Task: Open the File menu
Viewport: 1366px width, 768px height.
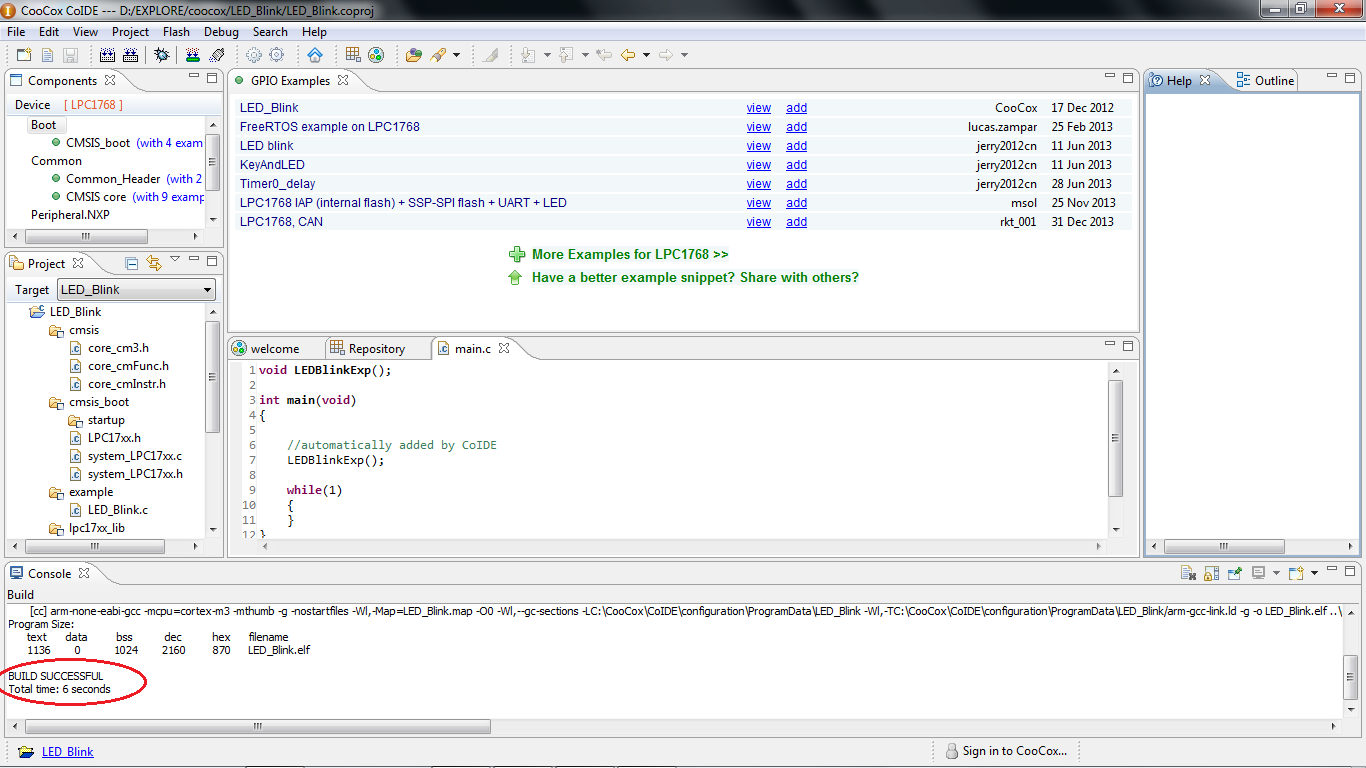Action: [x=16, y=32]
